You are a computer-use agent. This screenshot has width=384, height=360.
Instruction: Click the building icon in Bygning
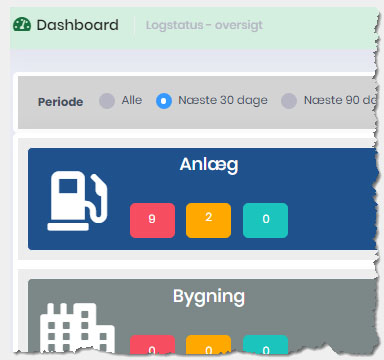pyautogui.click(x=77, y=328)
